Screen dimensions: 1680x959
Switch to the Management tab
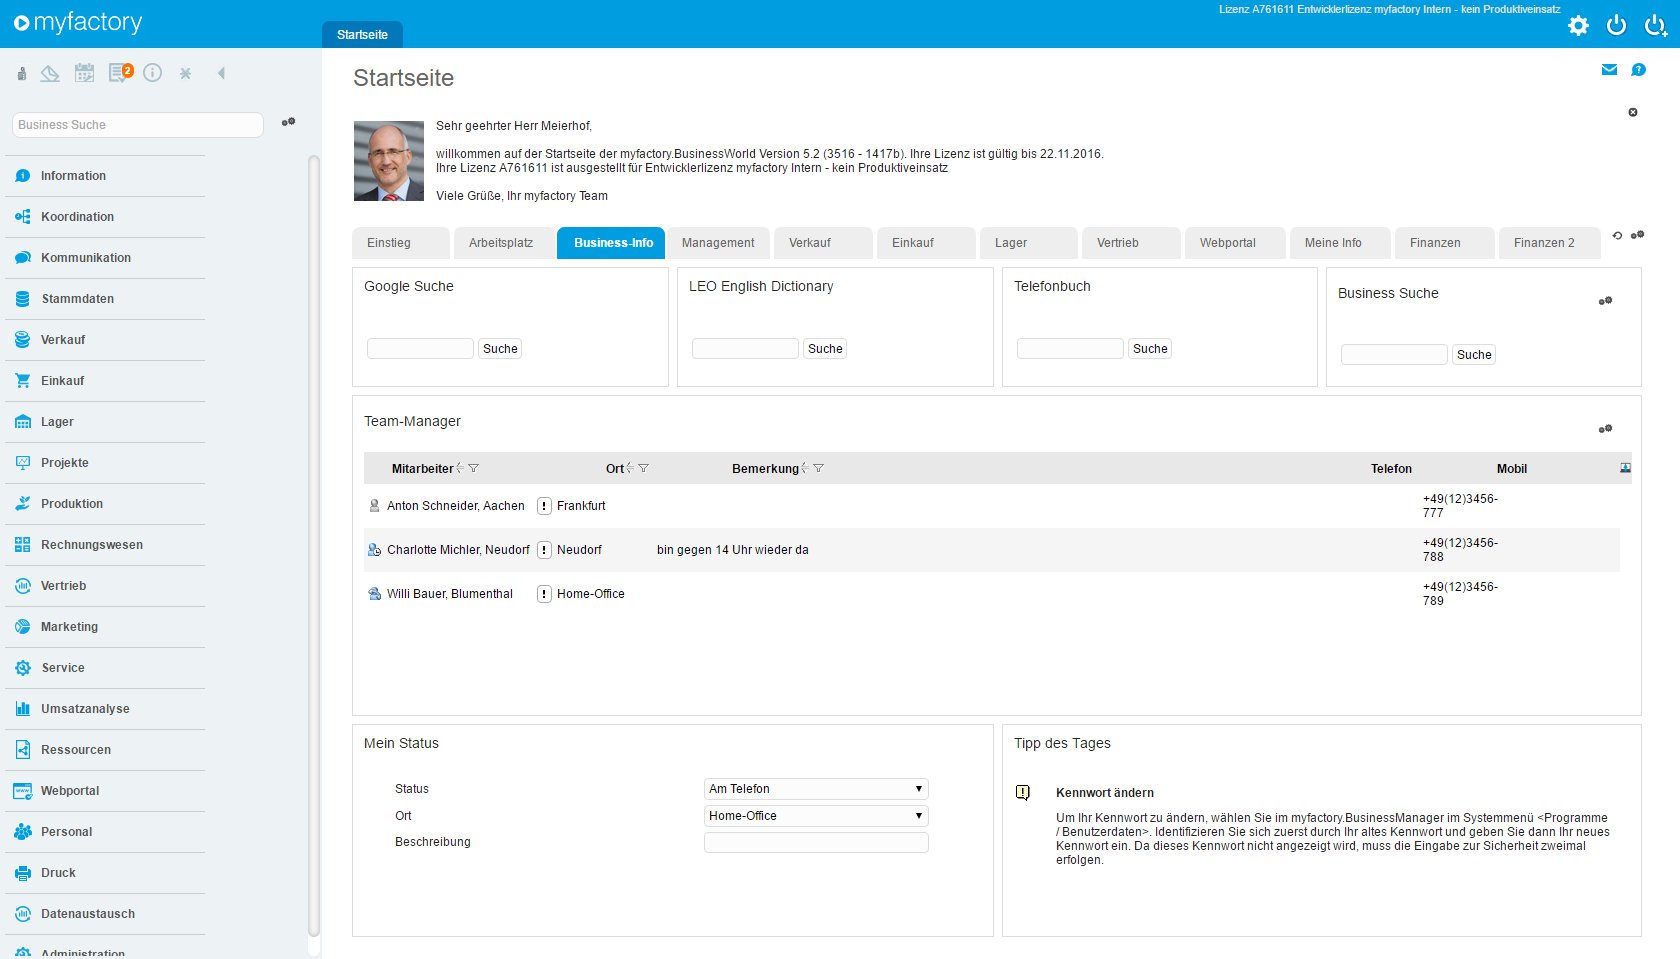[718, 243]
